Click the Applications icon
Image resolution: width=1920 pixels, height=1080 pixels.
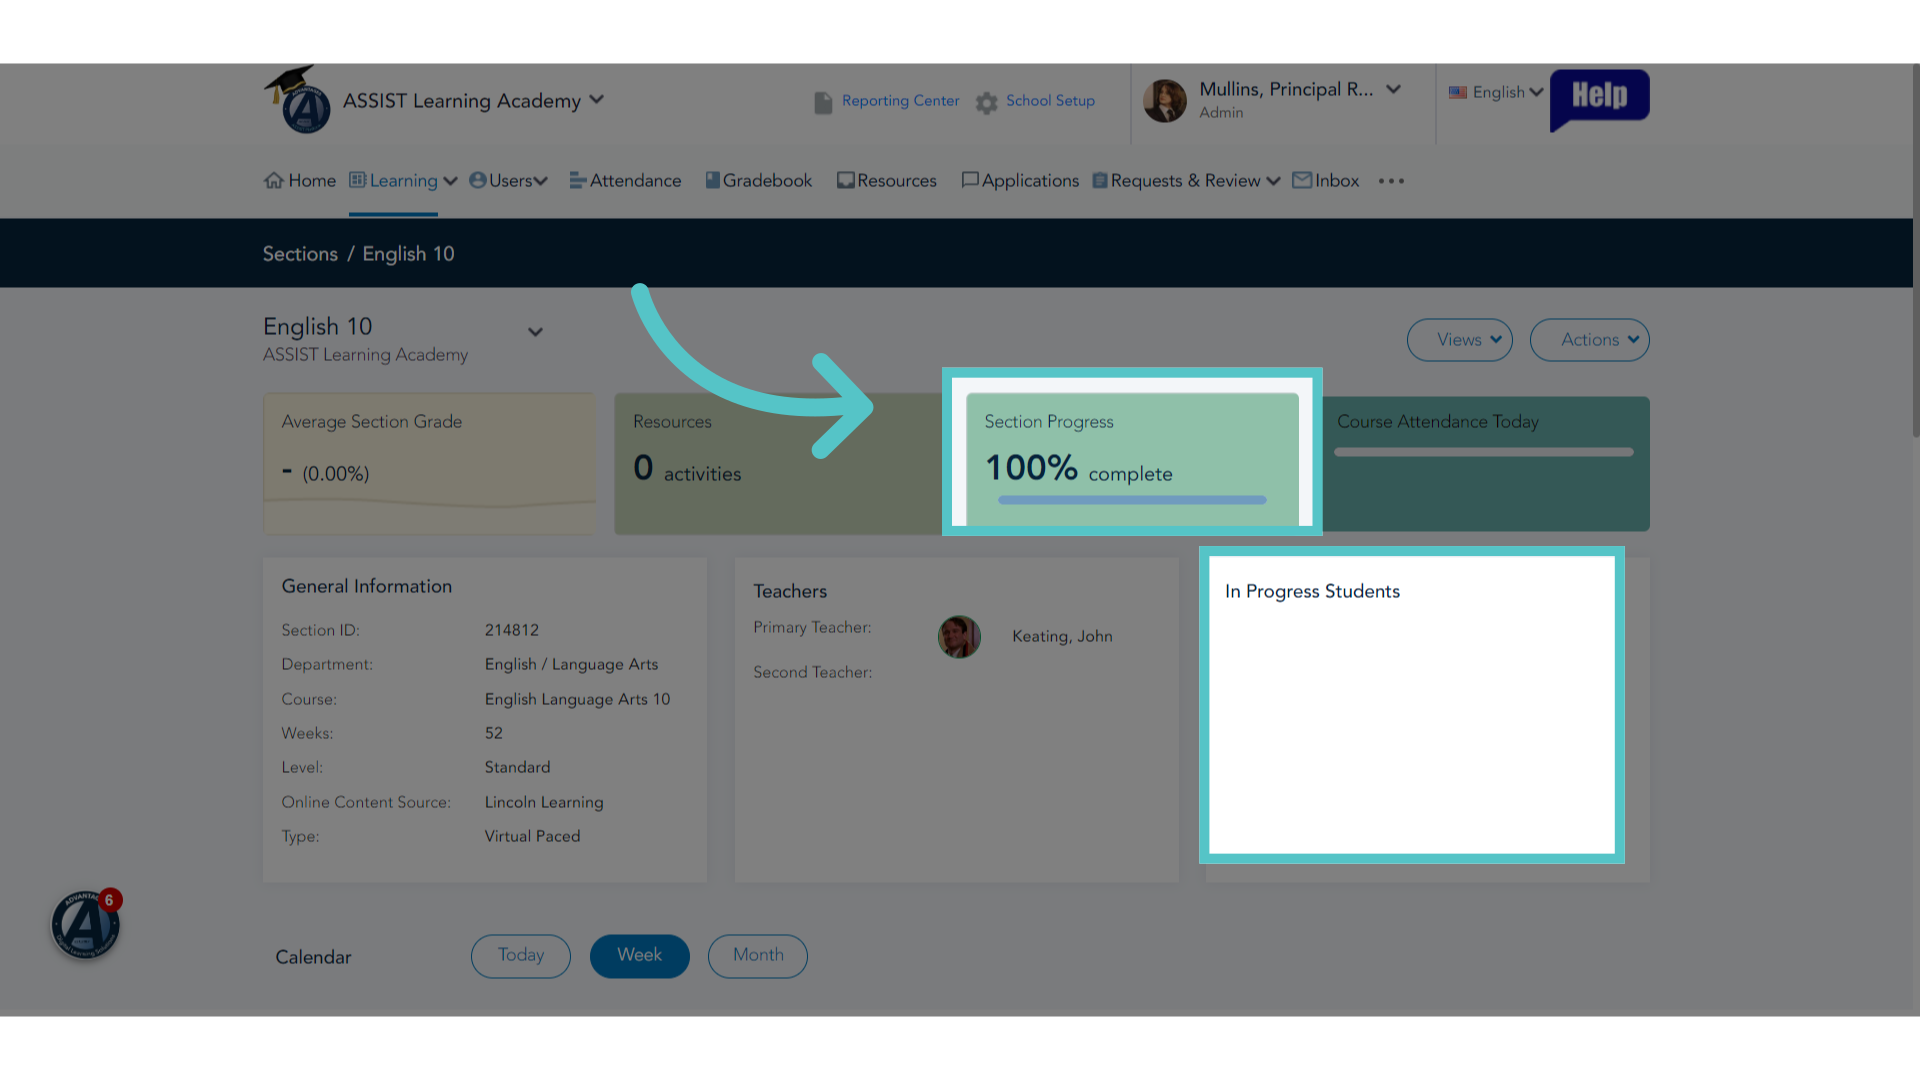(969, 180)
